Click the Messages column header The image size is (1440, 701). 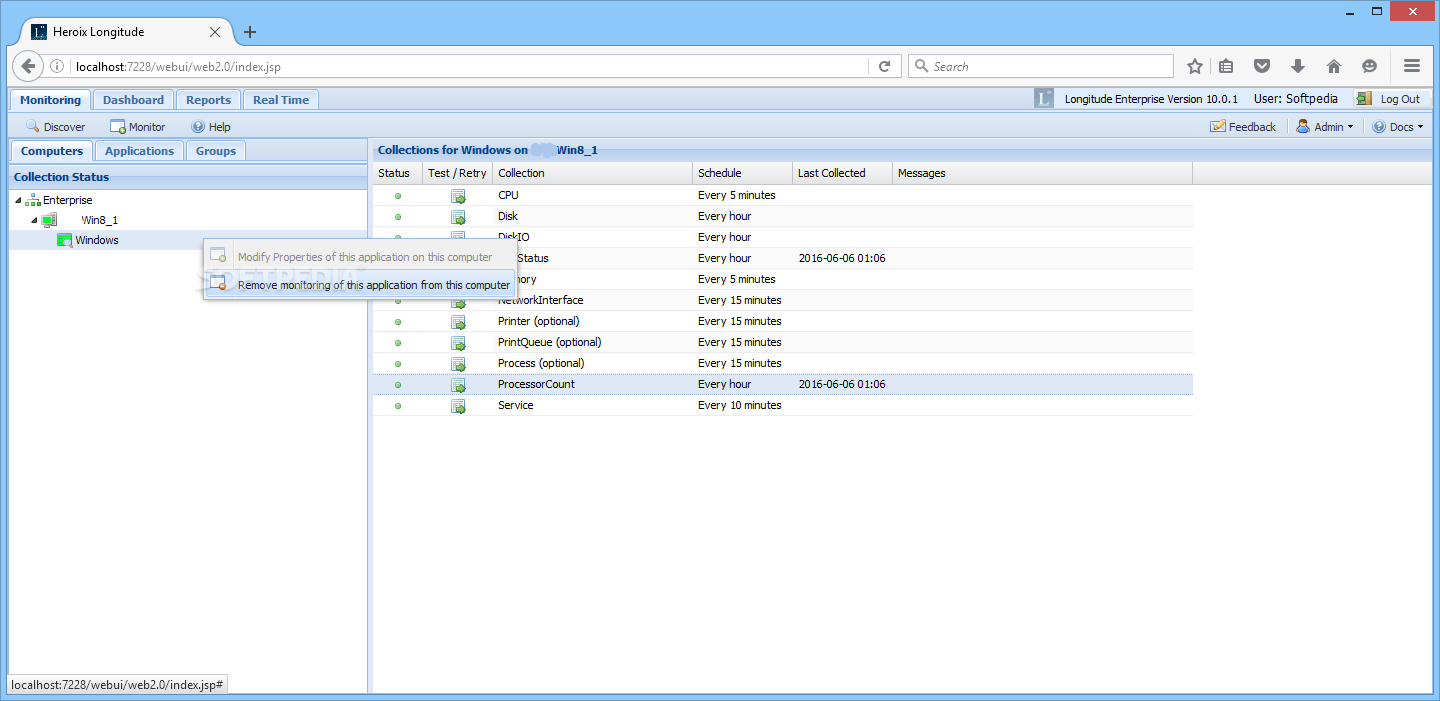(x=1042, y=173)
